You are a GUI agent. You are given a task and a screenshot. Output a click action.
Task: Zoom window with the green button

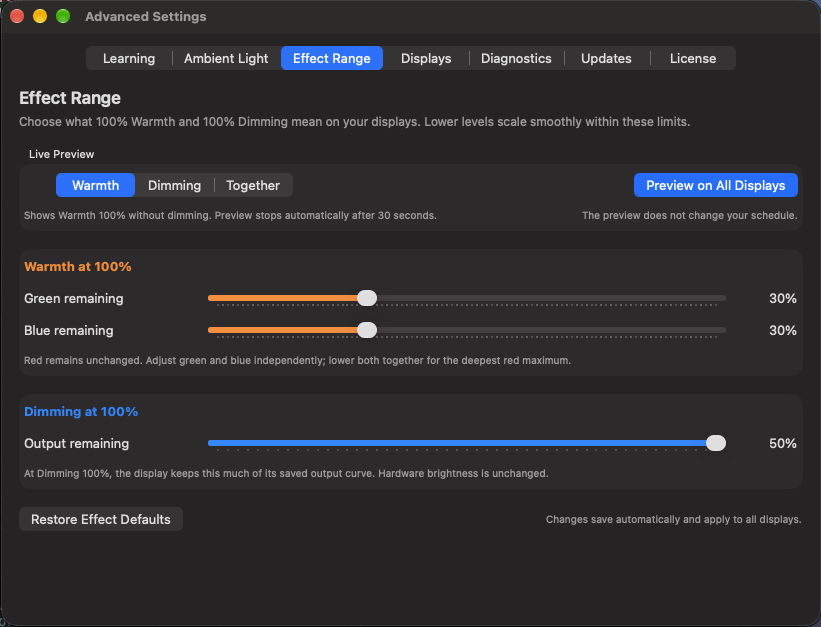pyautogui.click(x=63, y=16)
